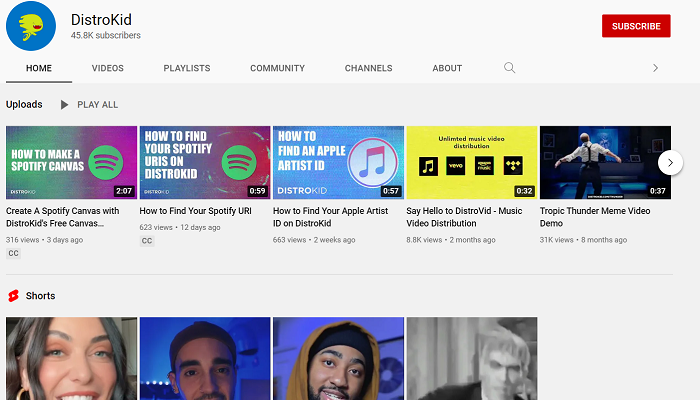The width and height of the screenshot is (700, 400).
Task: Click the DistroKid channel name
Action: point(101,20)
